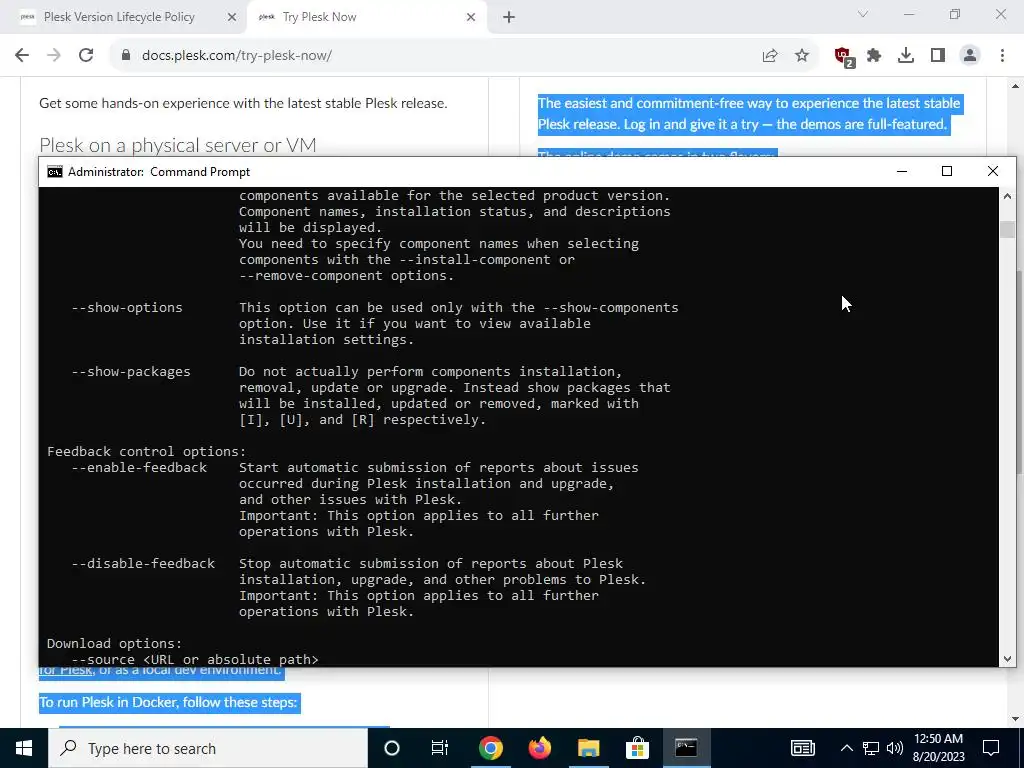Open the network status tray icon
This screenshot has height=768, width=1024.
pos(871,748)
